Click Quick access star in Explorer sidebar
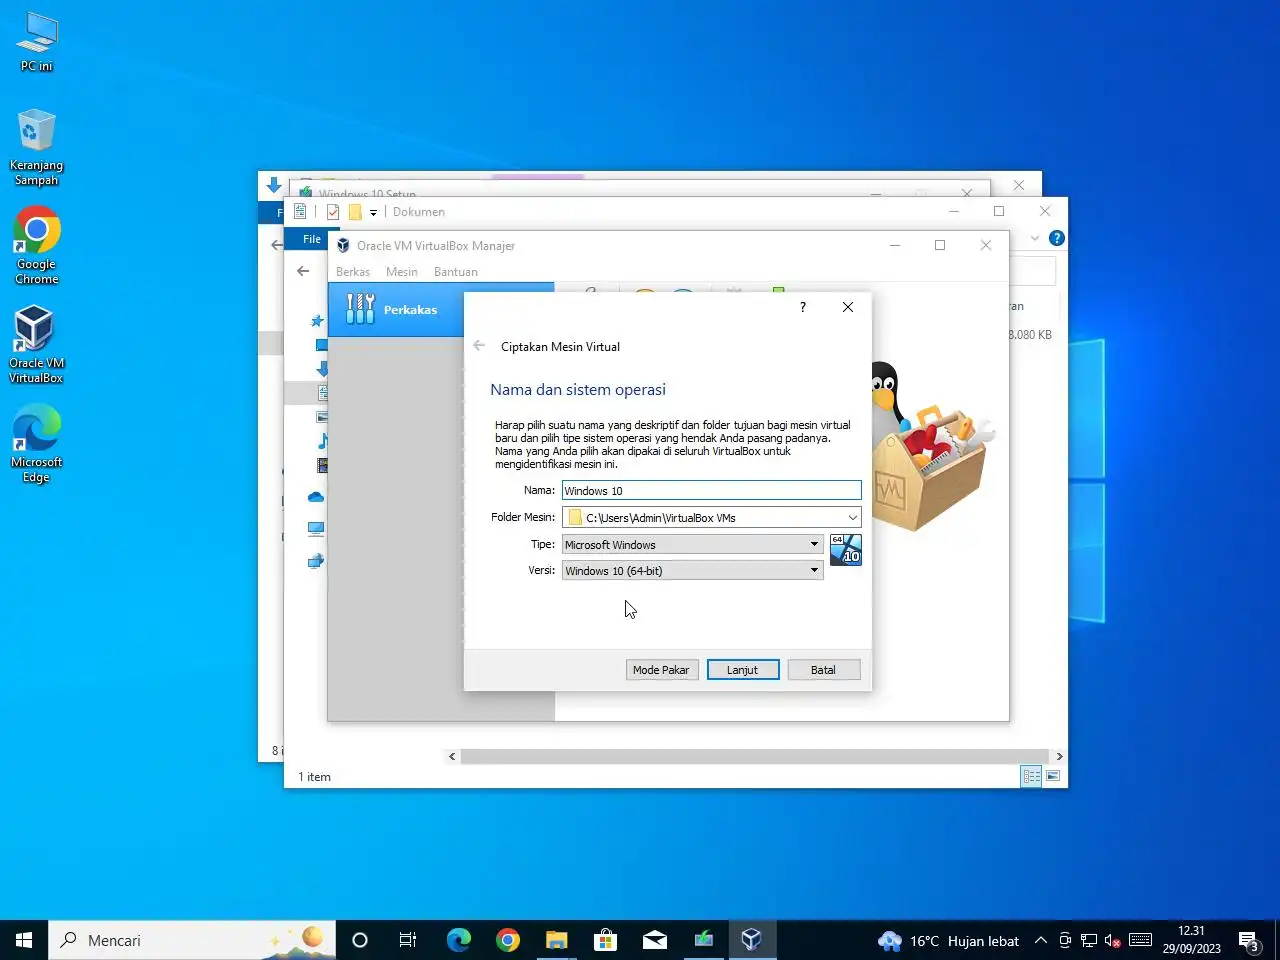 317,321
